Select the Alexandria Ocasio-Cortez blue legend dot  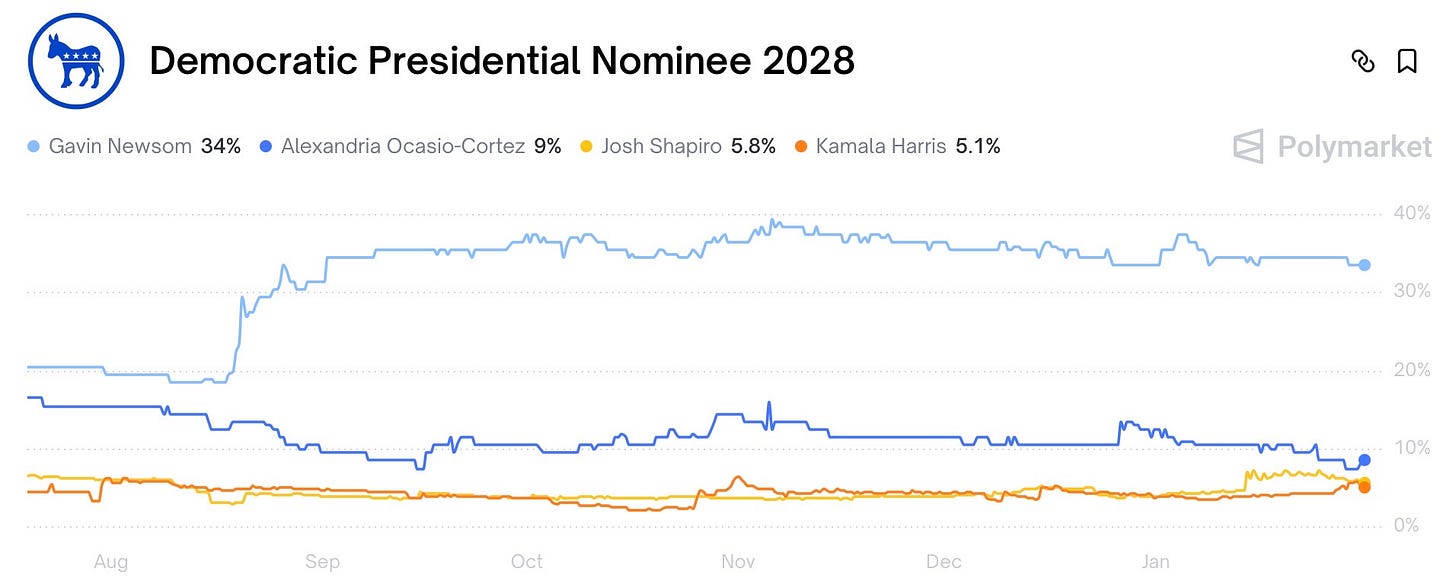point(267,147)
